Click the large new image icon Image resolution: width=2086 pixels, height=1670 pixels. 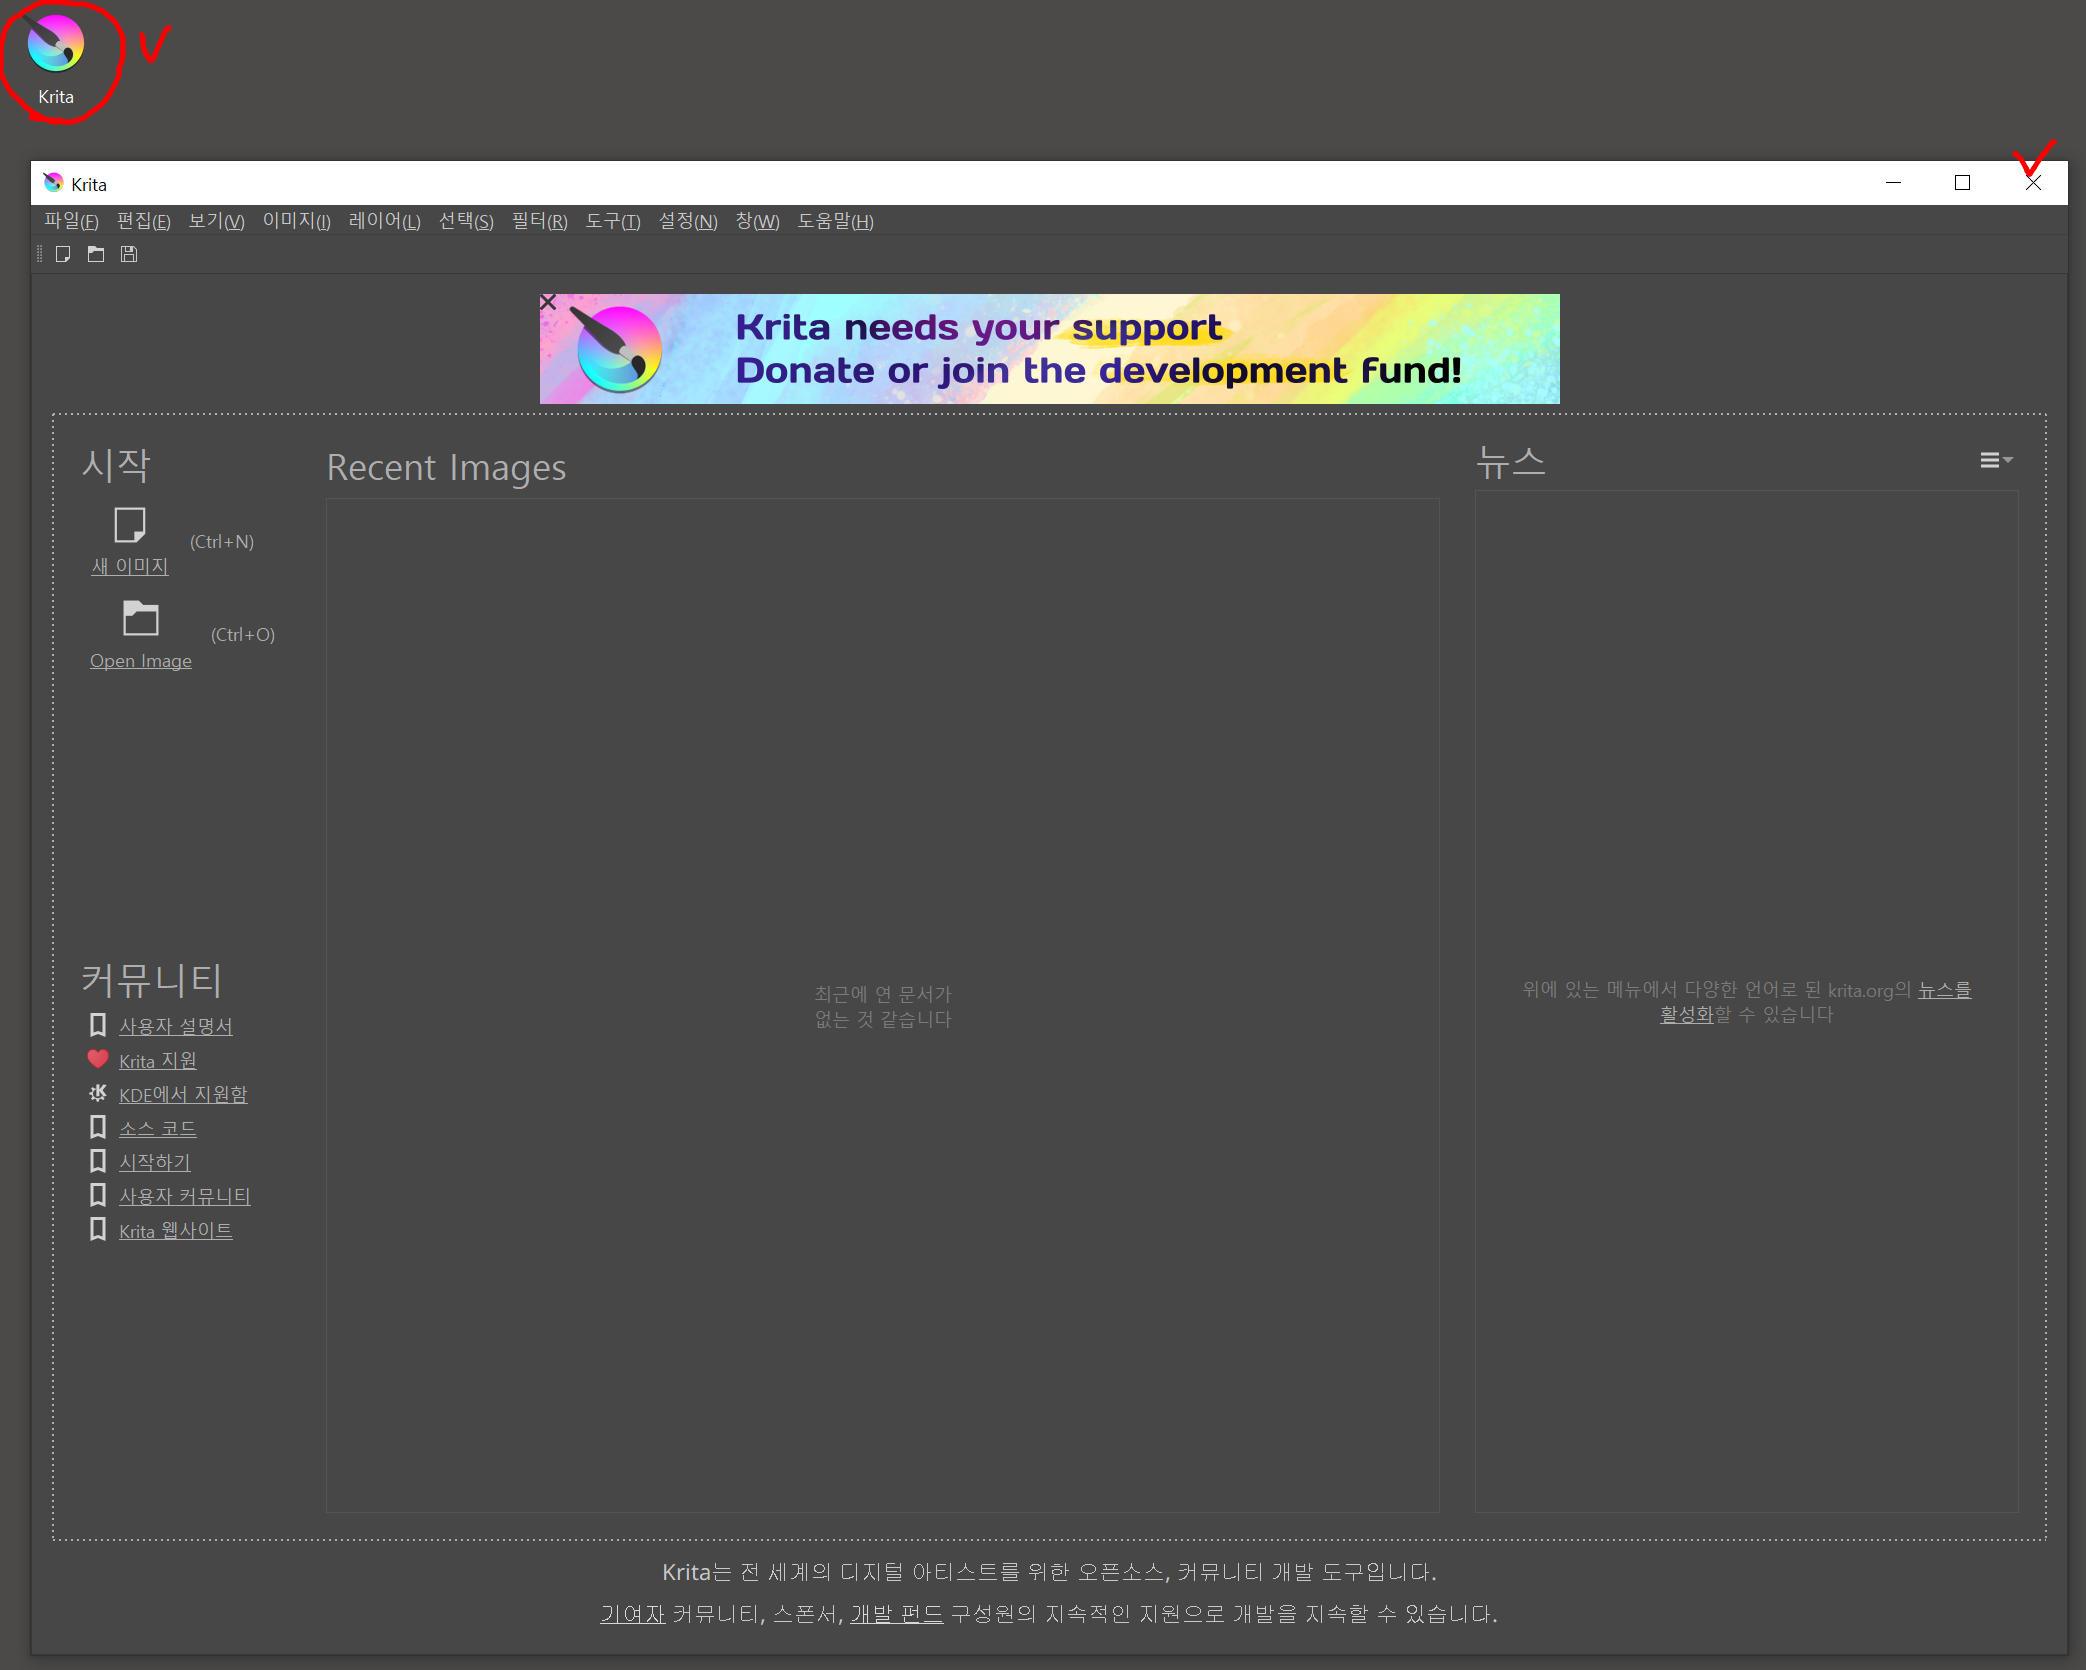(130, 525)
